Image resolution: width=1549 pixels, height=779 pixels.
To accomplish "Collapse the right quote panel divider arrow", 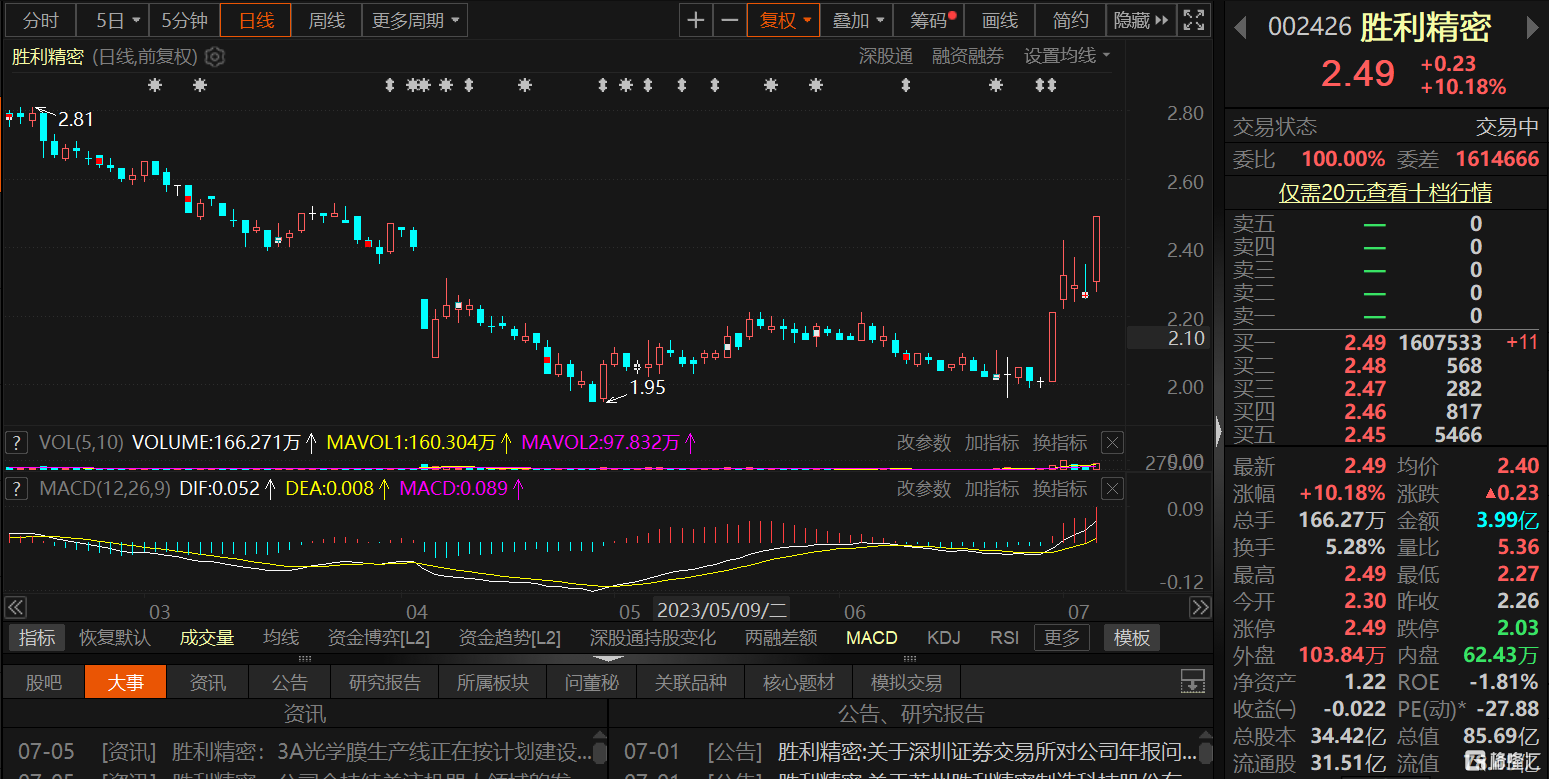I will pyautogui.click(x=1218, y=431).
